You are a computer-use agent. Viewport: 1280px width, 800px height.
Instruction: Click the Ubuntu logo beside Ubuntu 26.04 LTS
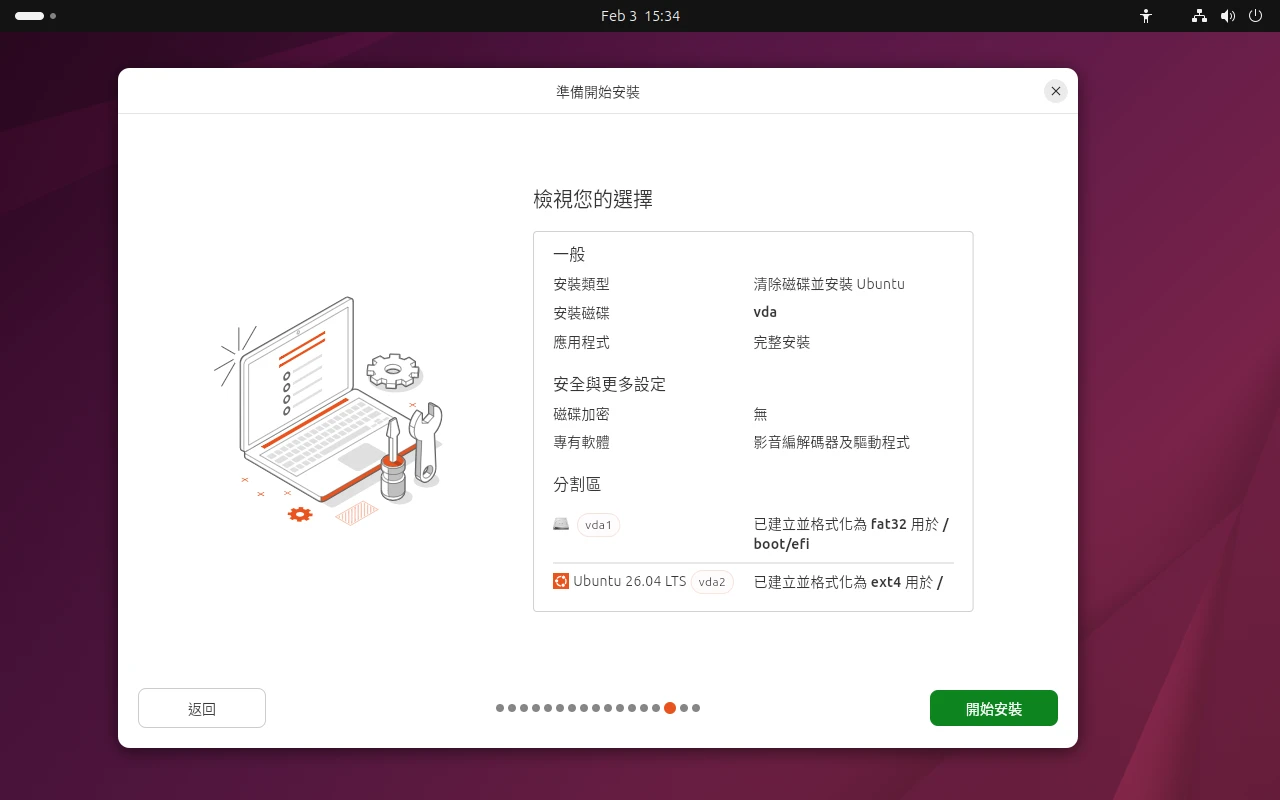coord(561,581)
